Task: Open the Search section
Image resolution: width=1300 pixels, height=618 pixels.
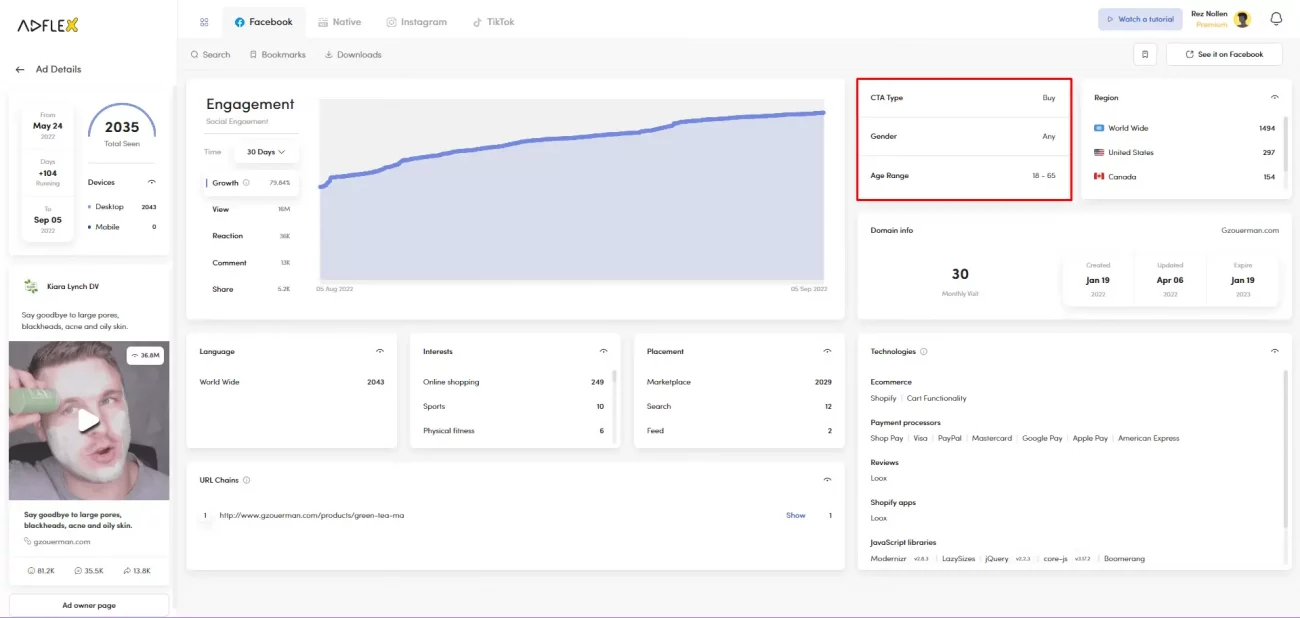Action: point(210,55)
